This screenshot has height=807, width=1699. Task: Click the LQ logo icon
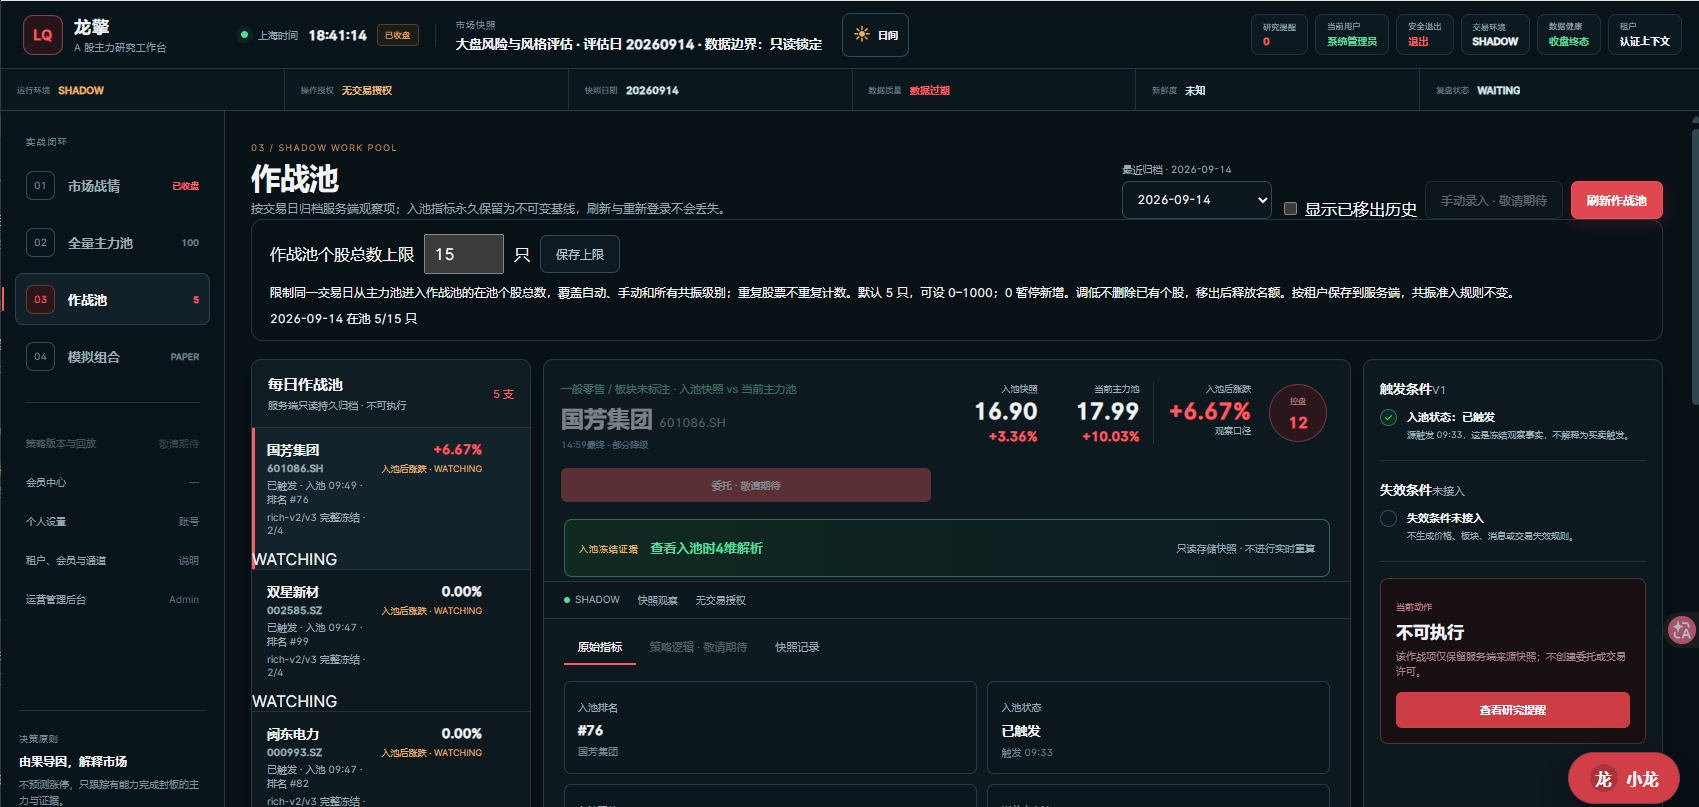point(42,35)
